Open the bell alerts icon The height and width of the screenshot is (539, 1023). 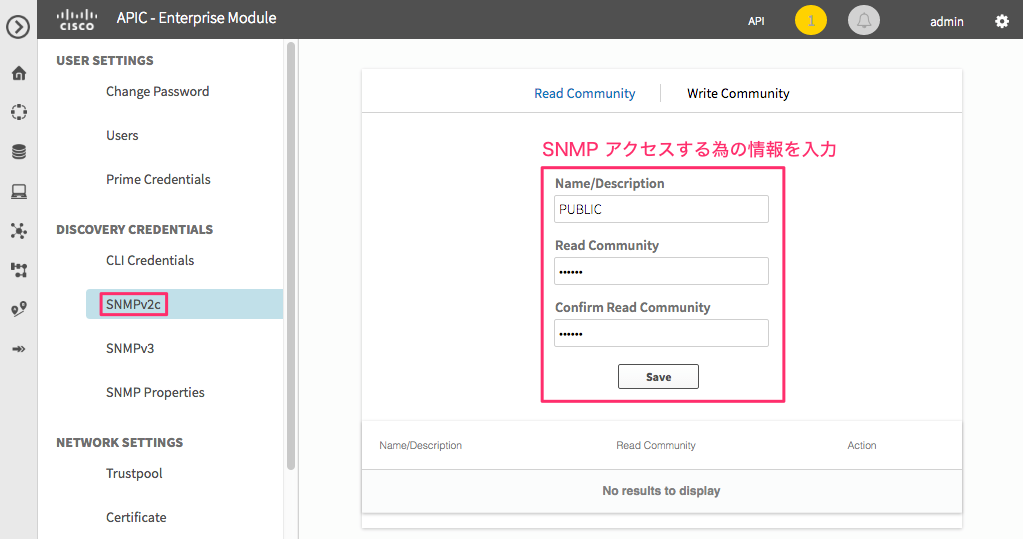pos(864,21)
